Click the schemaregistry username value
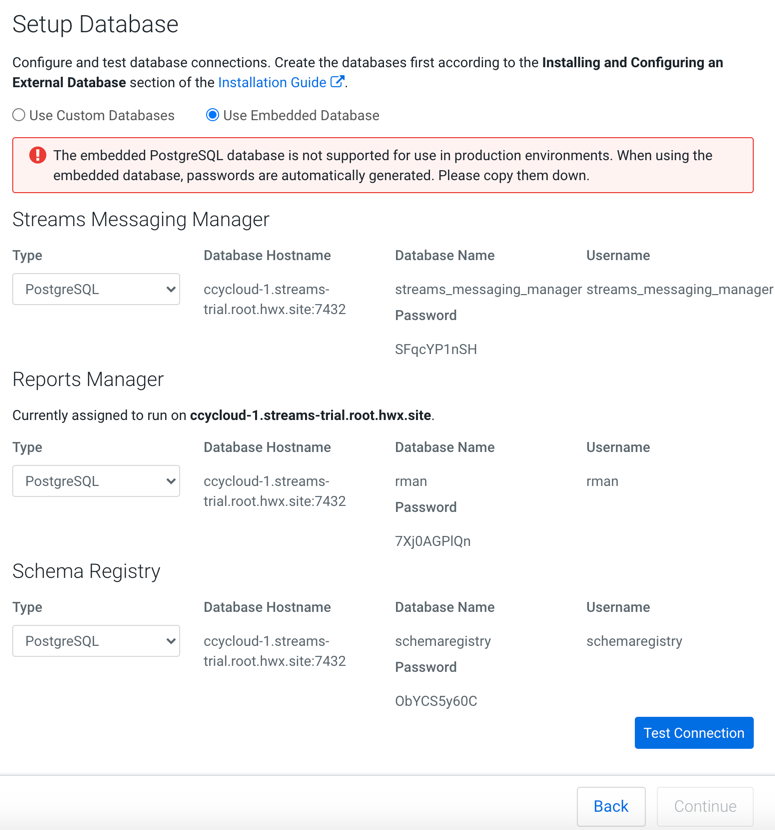This screenshot has height=830, width=775. click(x=634, y=641)
